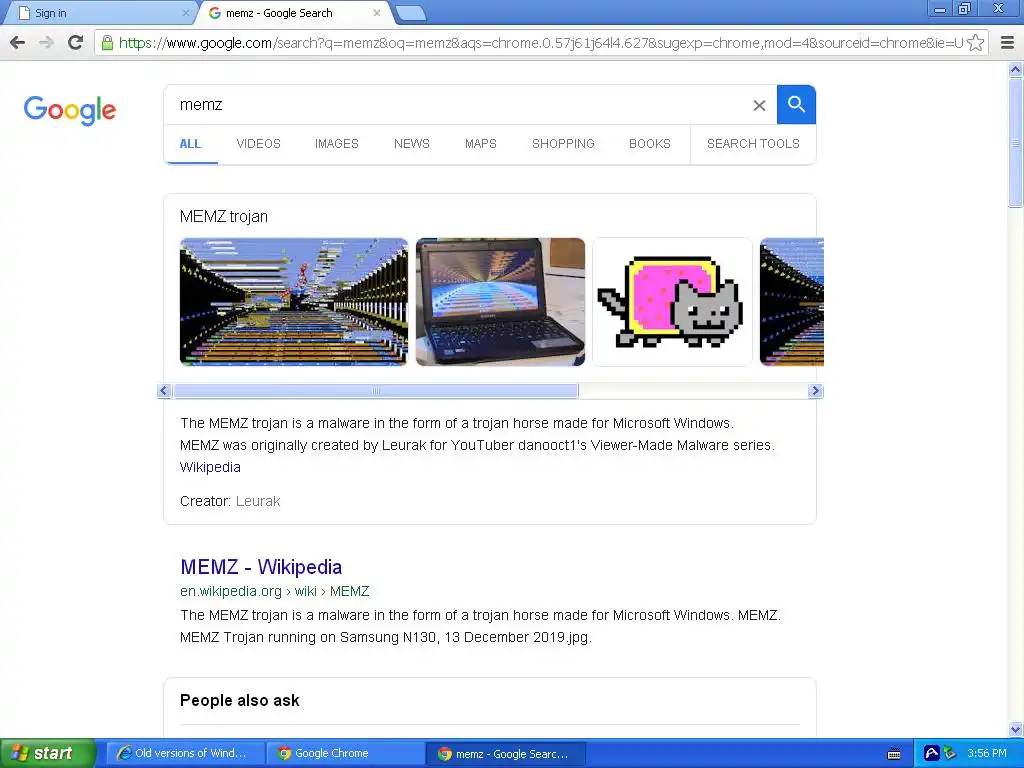Open the Nyan Cat image thumbnail
This screenshot has height=768, width=1024.
pos(672,302)
